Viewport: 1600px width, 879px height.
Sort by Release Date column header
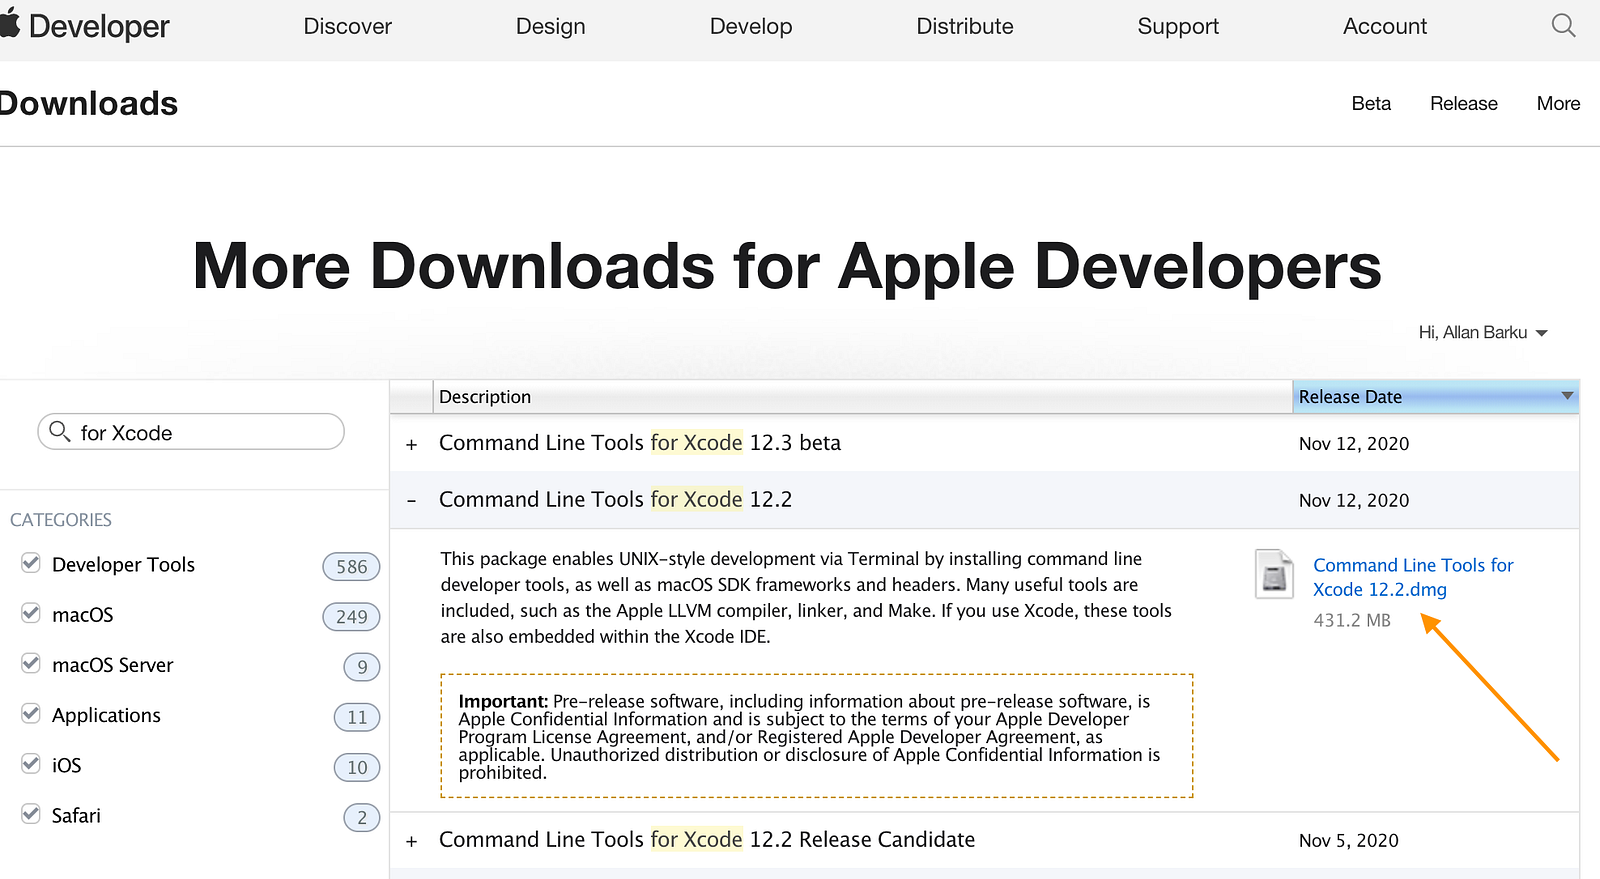click(x=1435, y=397)
